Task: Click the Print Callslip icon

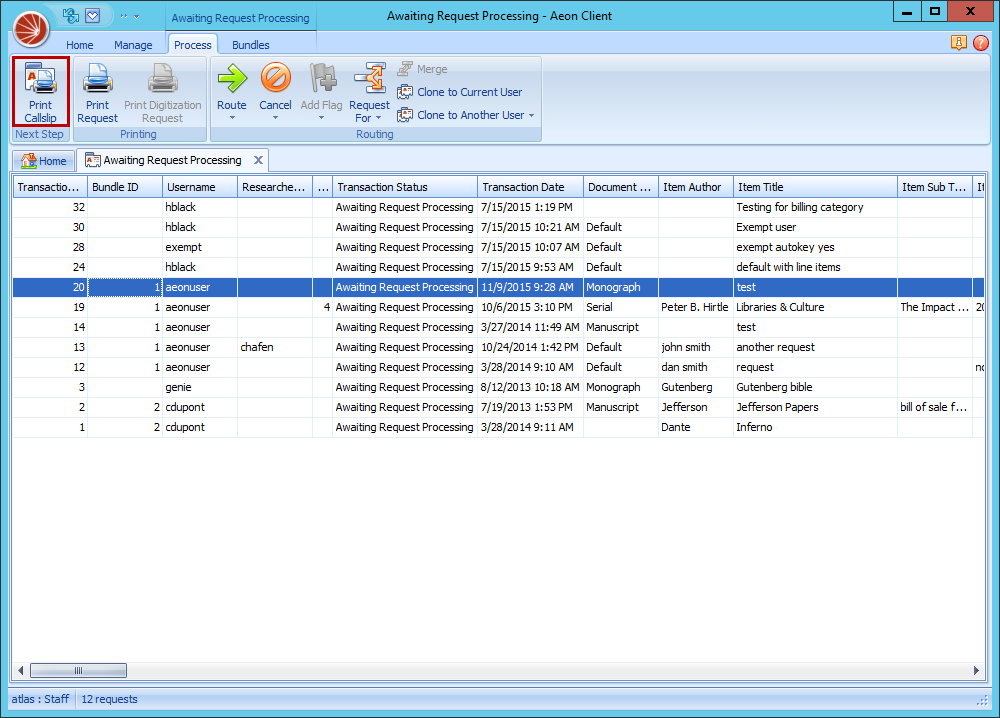Action: tap(40, 79)
